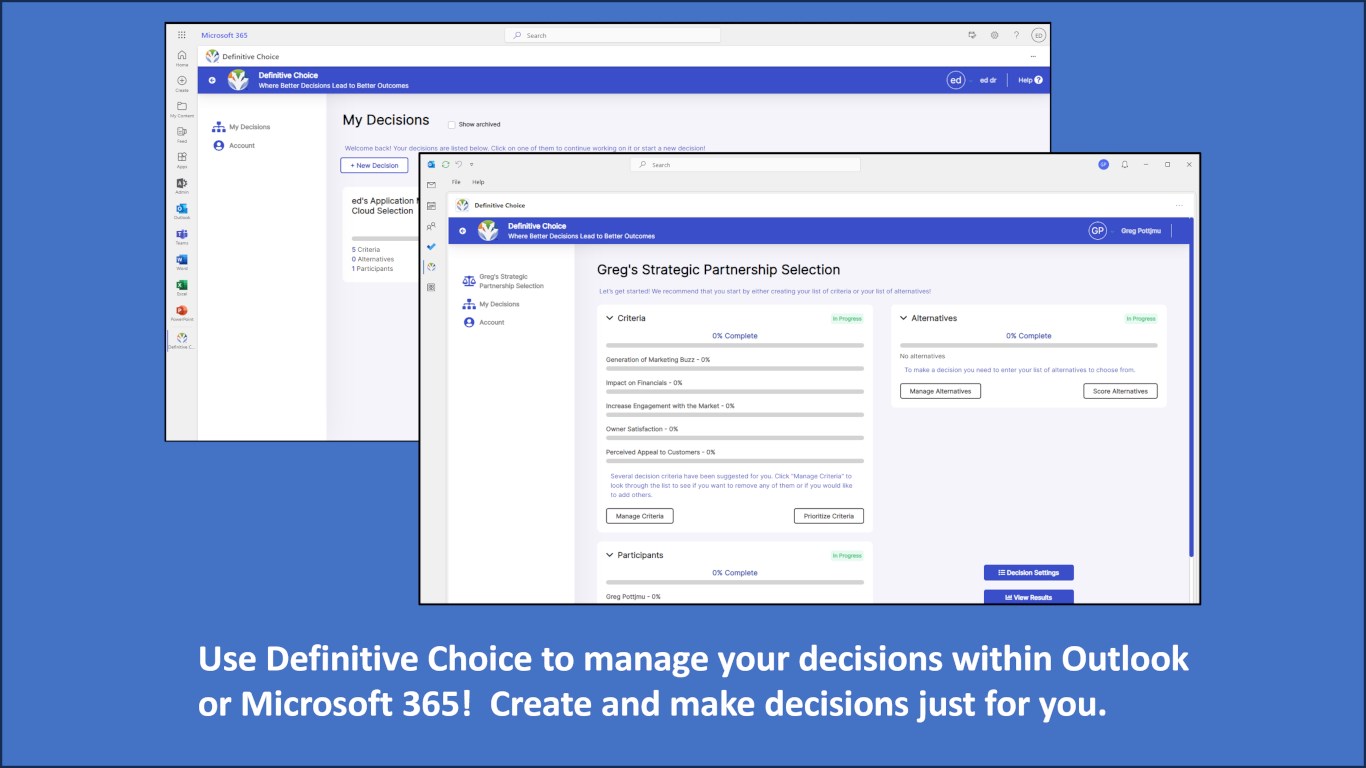This screenshot has width=1366, height=768.
Task: Select My Decisions in Outlook window nav
Action: click(491, 304)
